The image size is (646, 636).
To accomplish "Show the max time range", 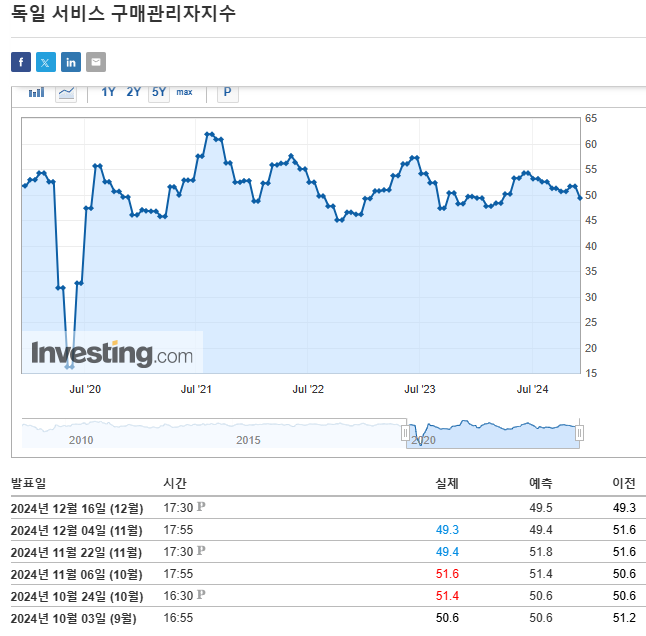I will point(184,93).
